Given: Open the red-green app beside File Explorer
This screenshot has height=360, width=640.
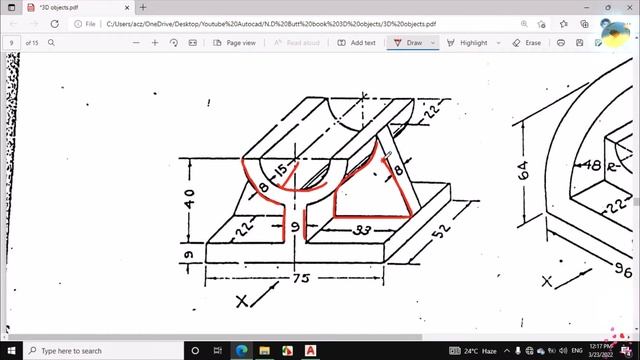Looking at the screenshot, I should point(287,351).
